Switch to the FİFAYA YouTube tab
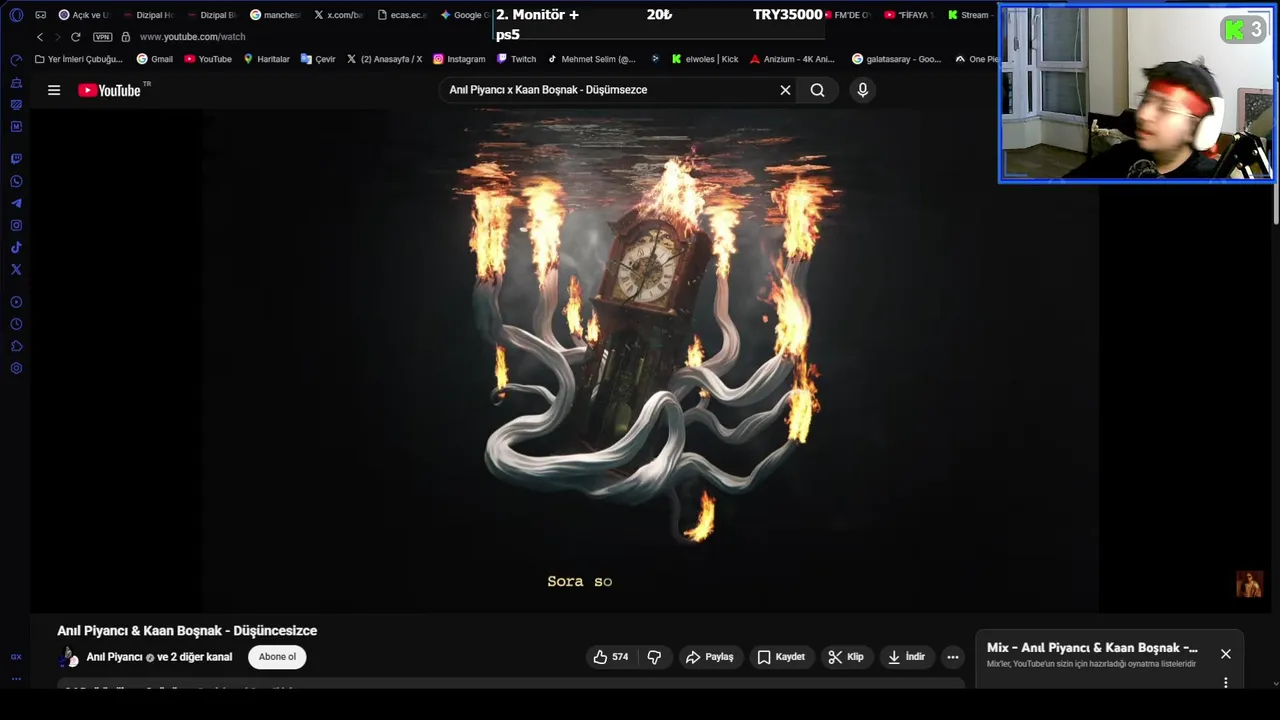Viewport: 1280px width, 720px height. [909, 15]
